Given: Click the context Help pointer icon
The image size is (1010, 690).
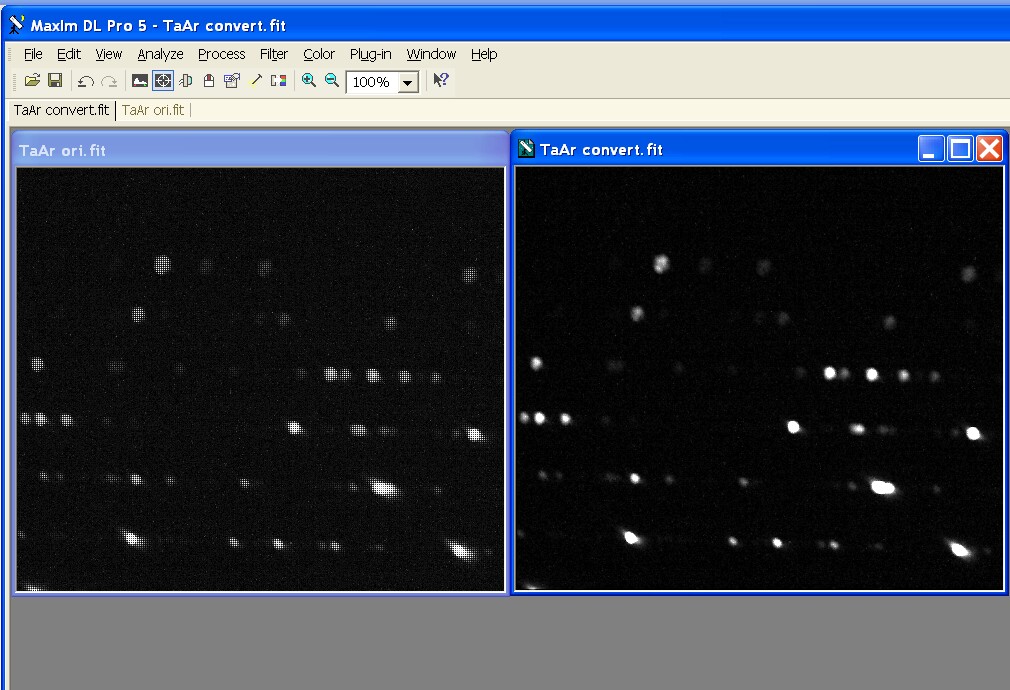Looking at the screenshot, I should pos(440,81).
